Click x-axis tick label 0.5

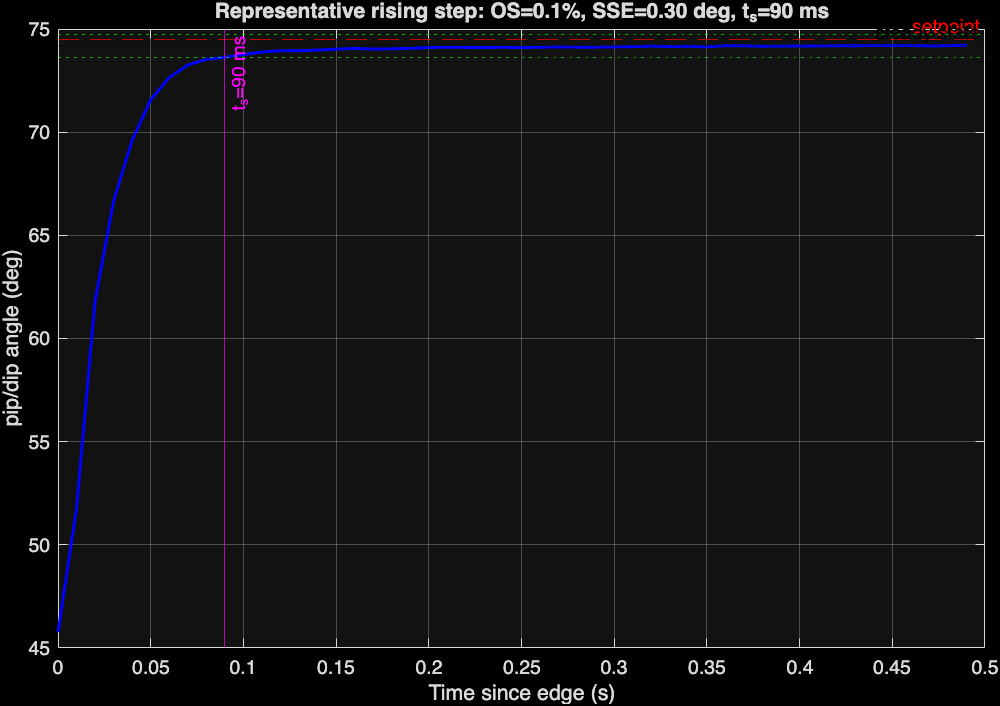tap(985, 668)
